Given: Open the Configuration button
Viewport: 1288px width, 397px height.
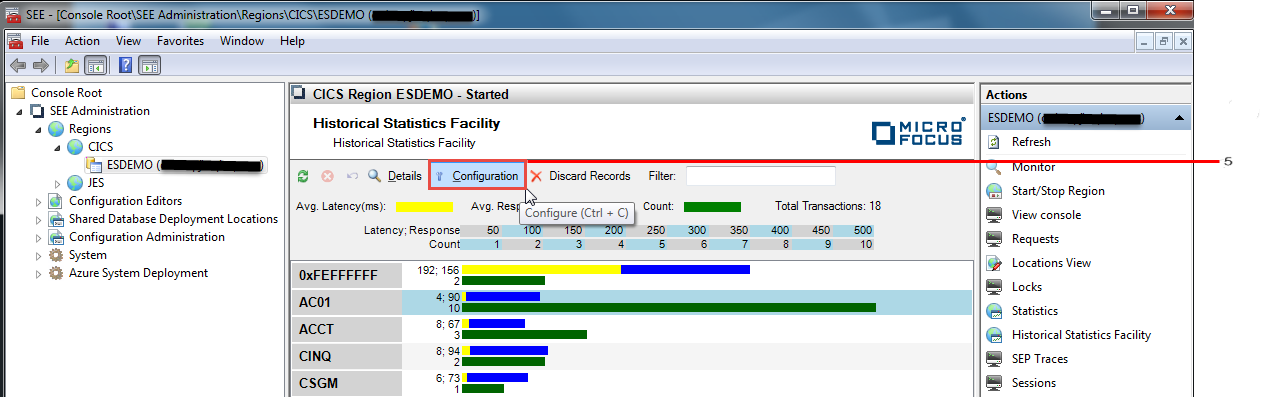Looking at the screenshot, I should 477,176.
